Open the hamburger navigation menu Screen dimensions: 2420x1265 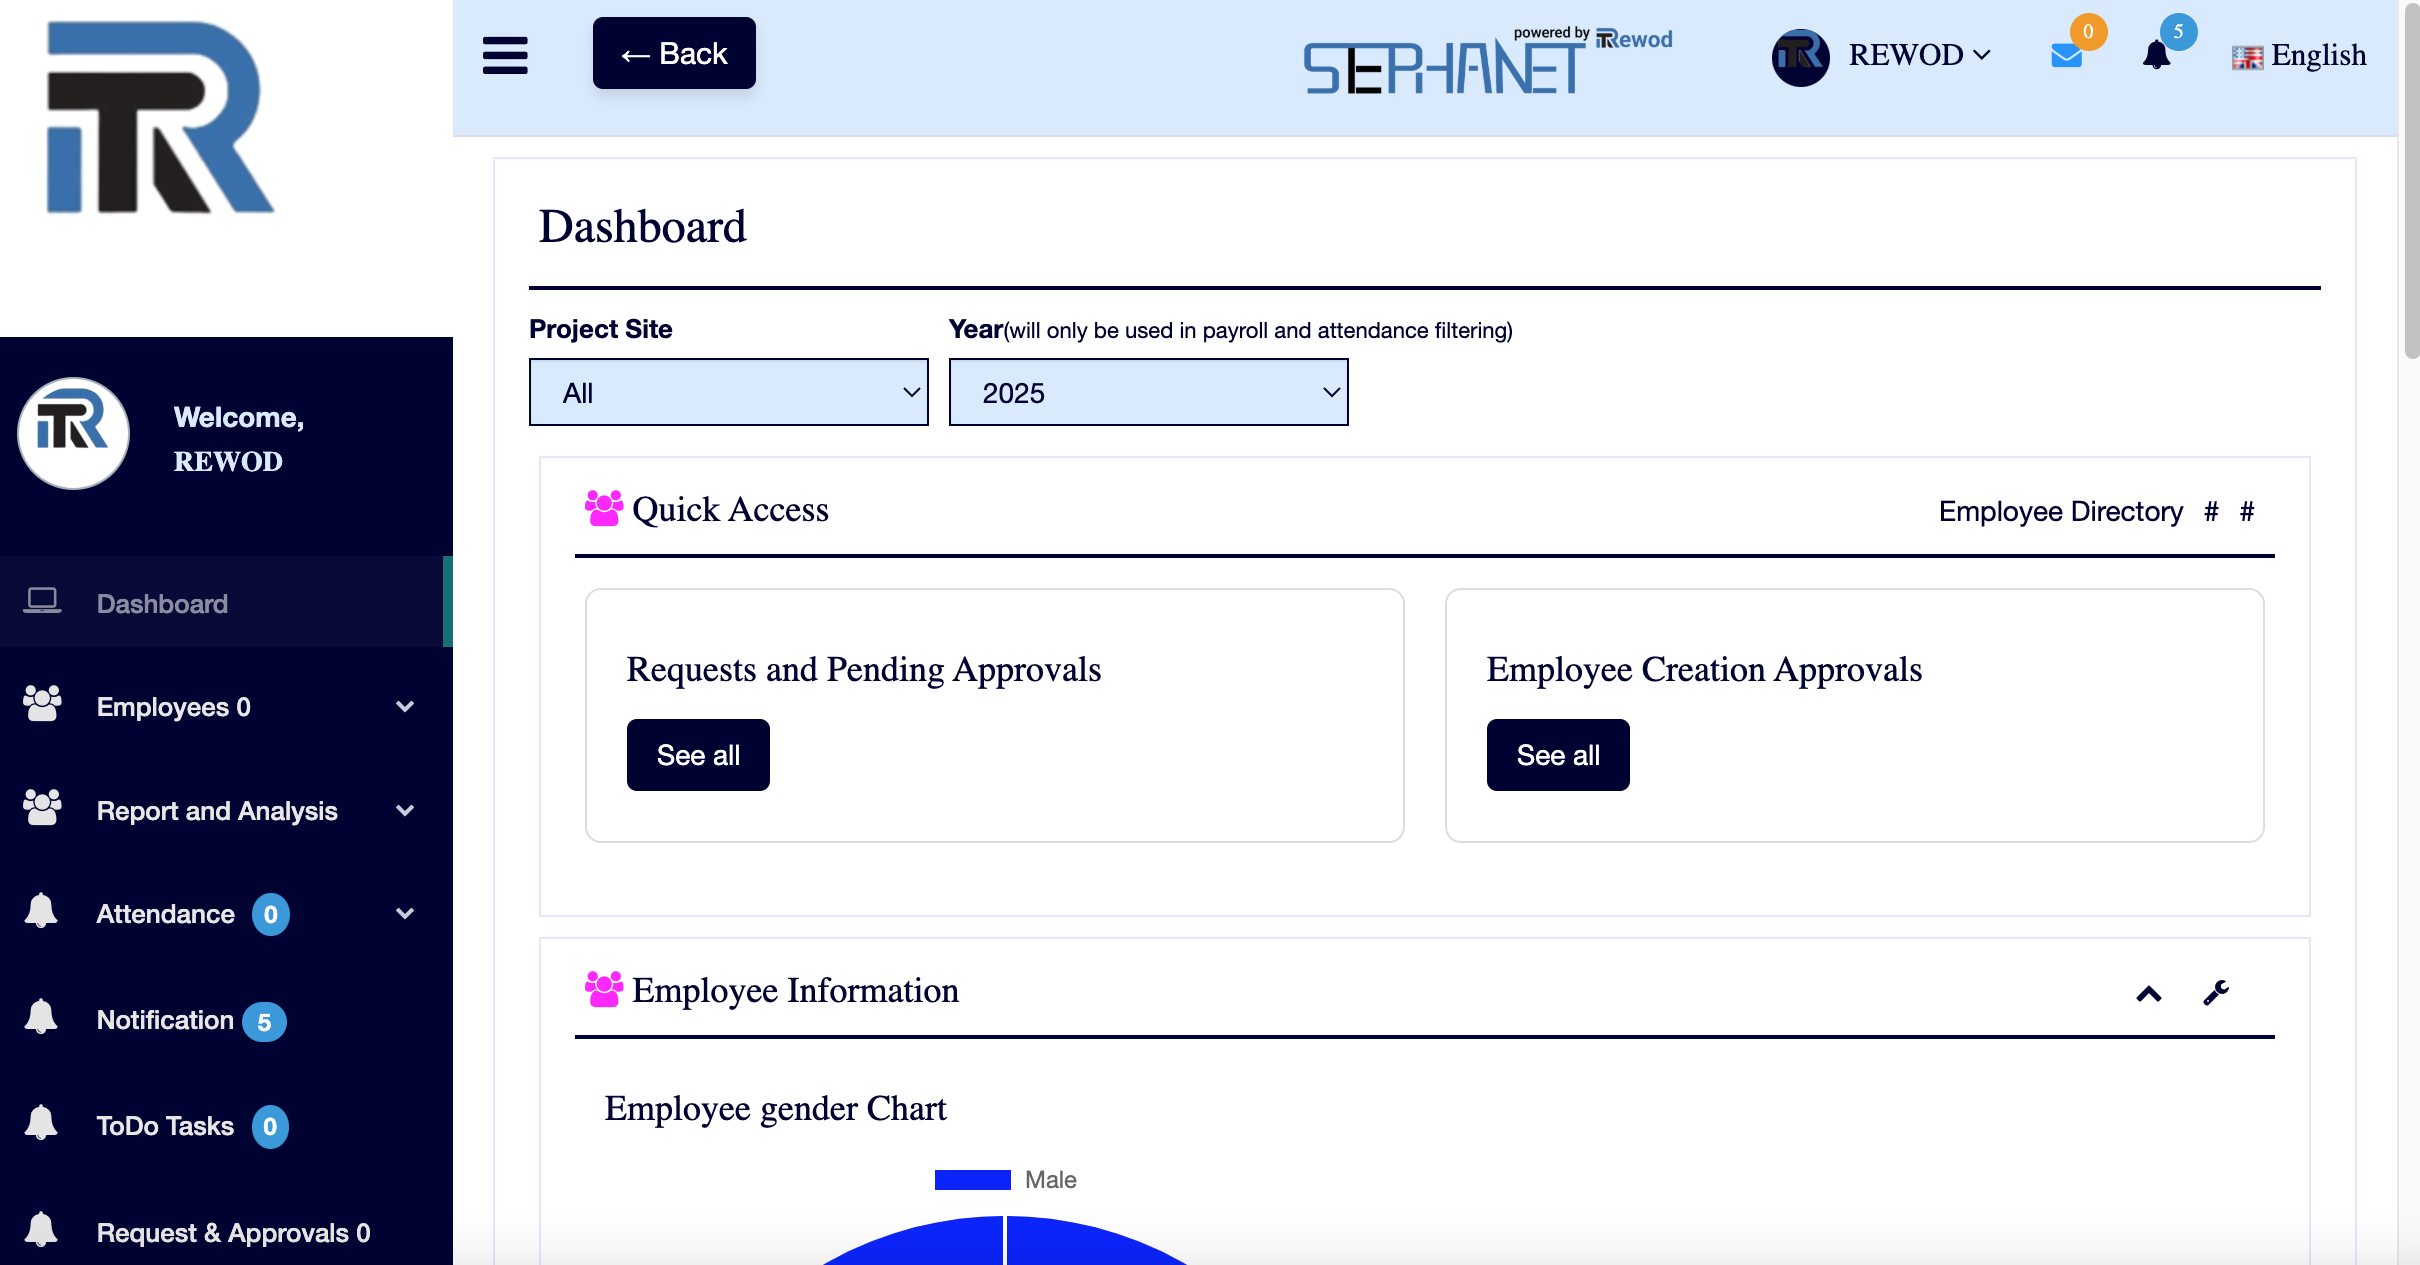click(505, 56)
